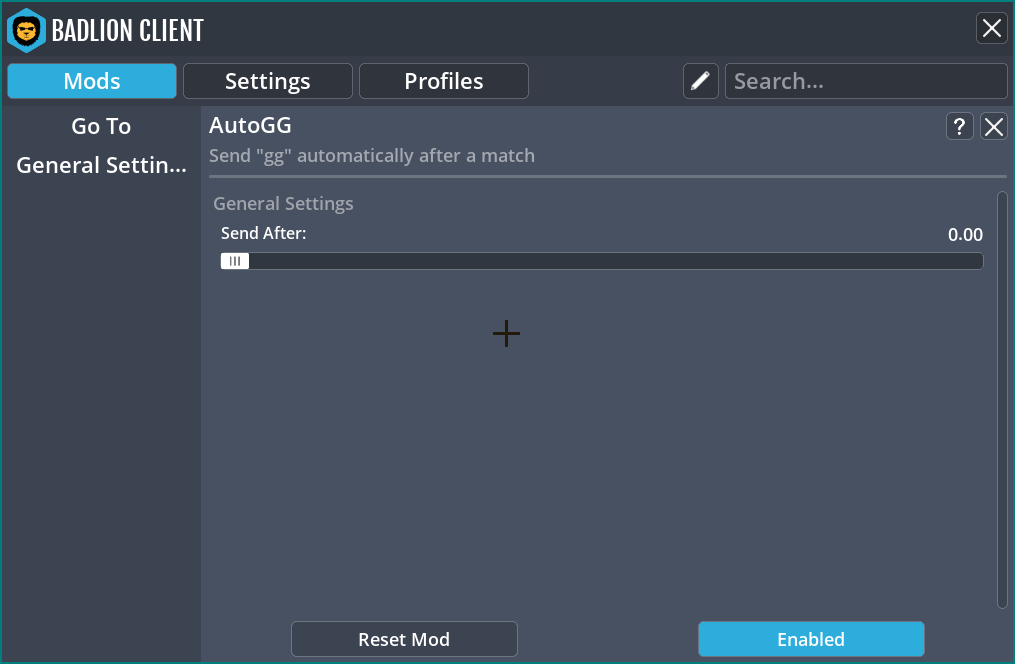Switch to the Mods tab
This screenshot has width=1015, height=664.
coord(92,81)
